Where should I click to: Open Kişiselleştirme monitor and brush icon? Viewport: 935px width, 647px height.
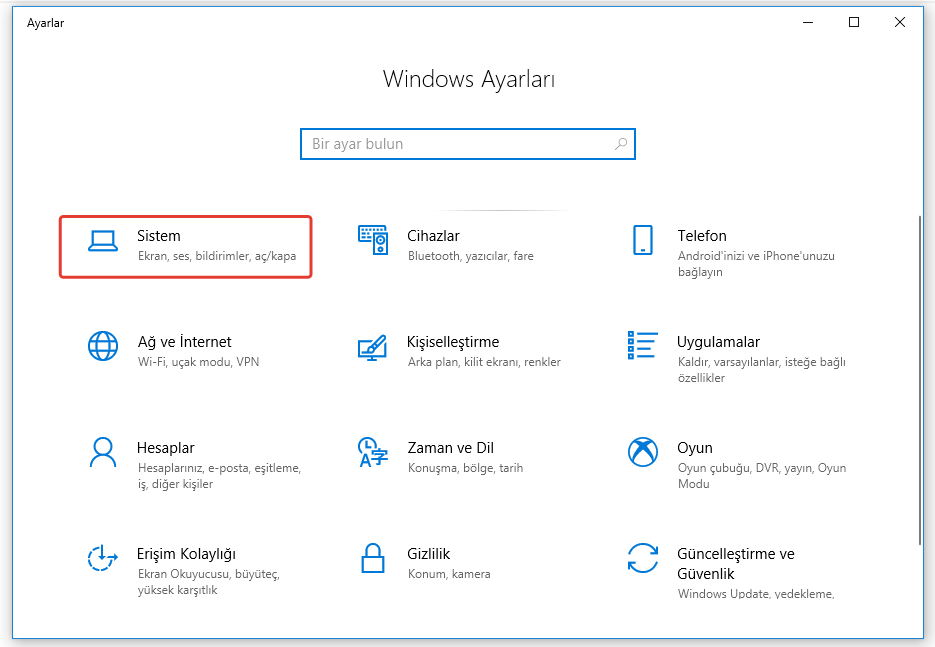[373, 346]
